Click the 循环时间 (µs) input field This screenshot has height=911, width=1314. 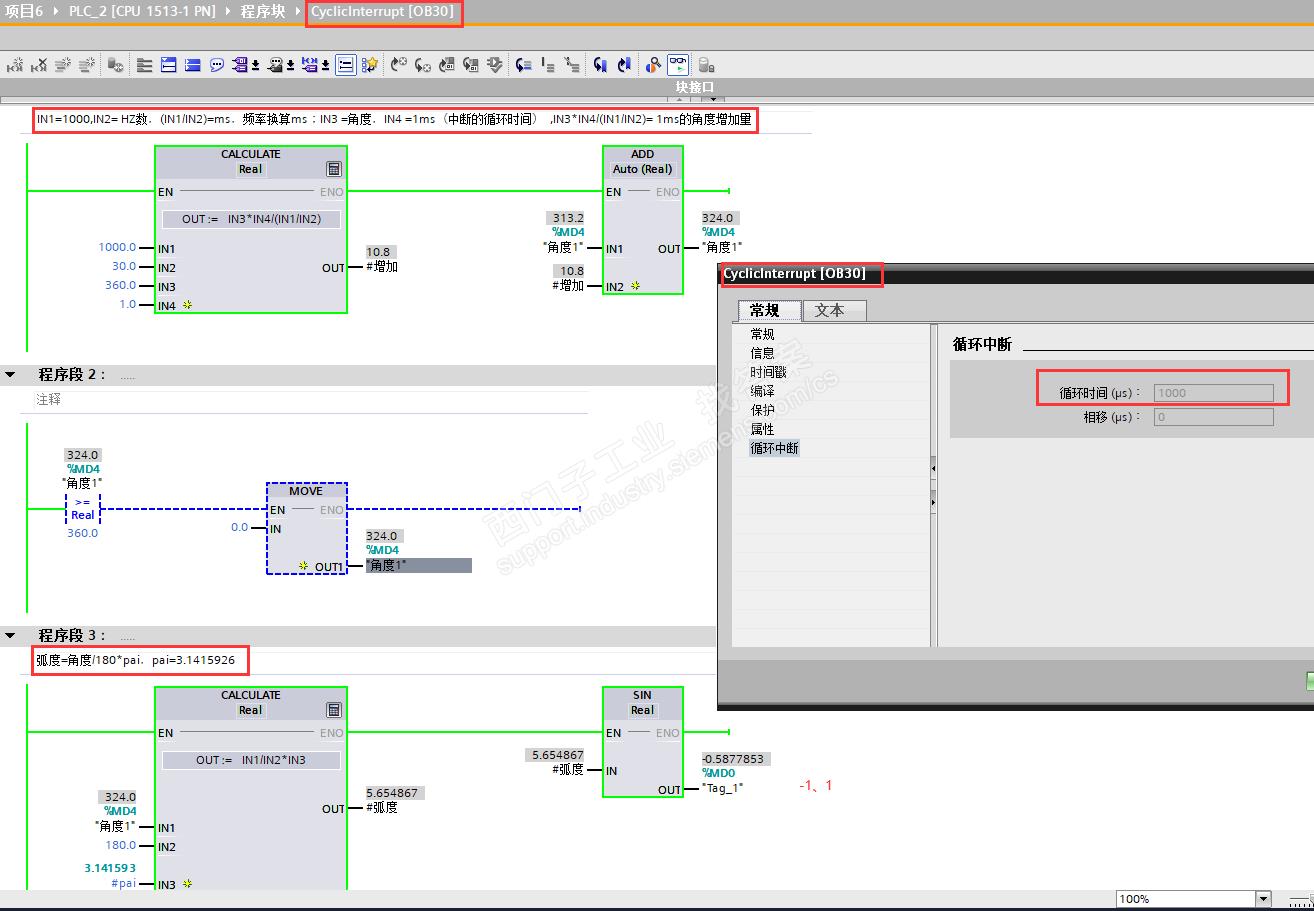click(x=1214, y=393)
